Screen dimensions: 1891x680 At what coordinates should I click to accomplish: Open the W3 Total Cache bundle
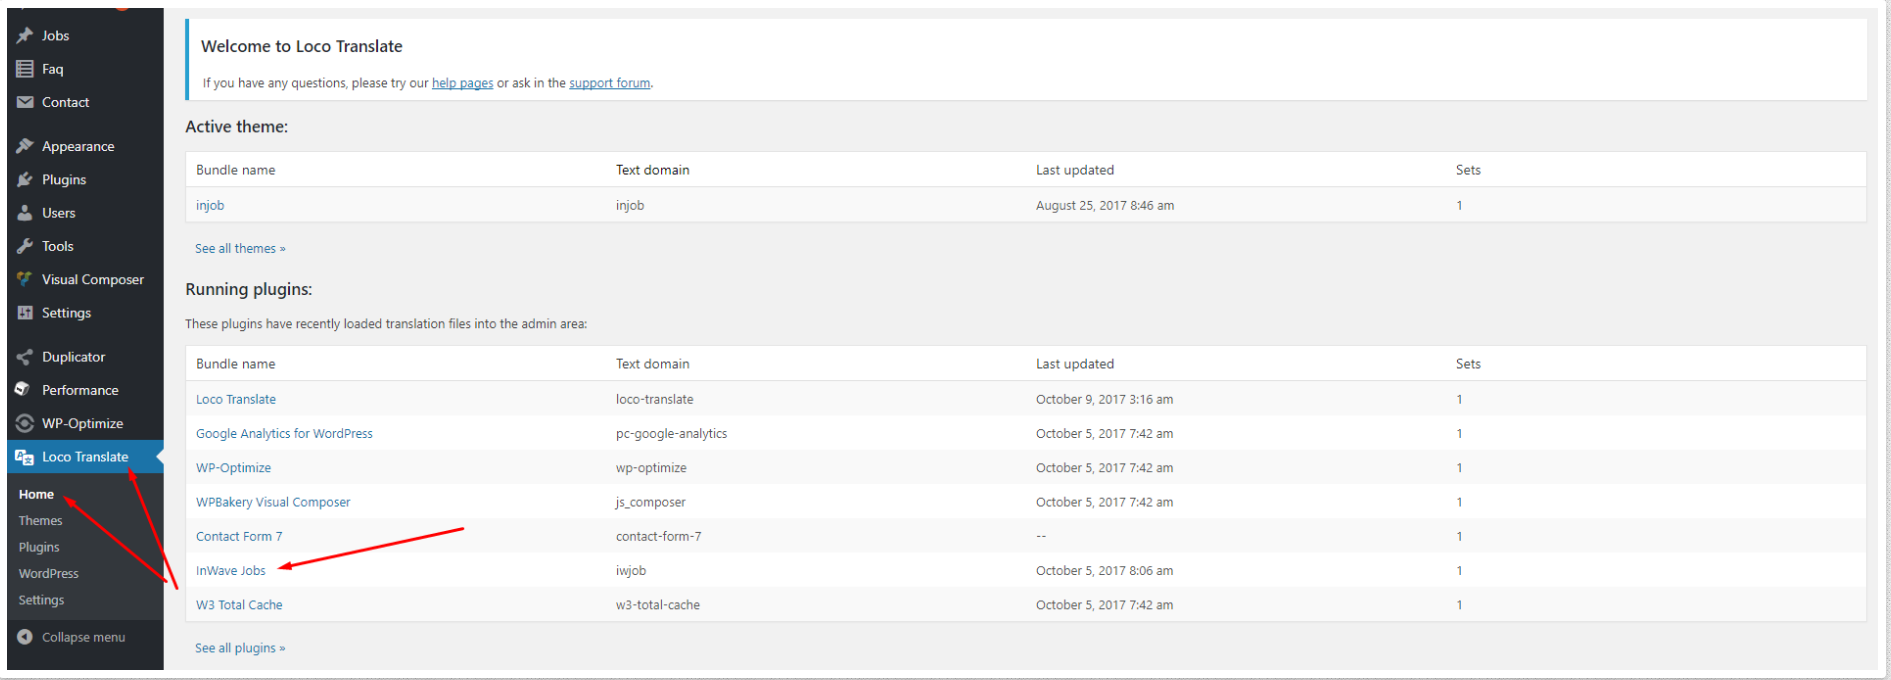(239, 605)
